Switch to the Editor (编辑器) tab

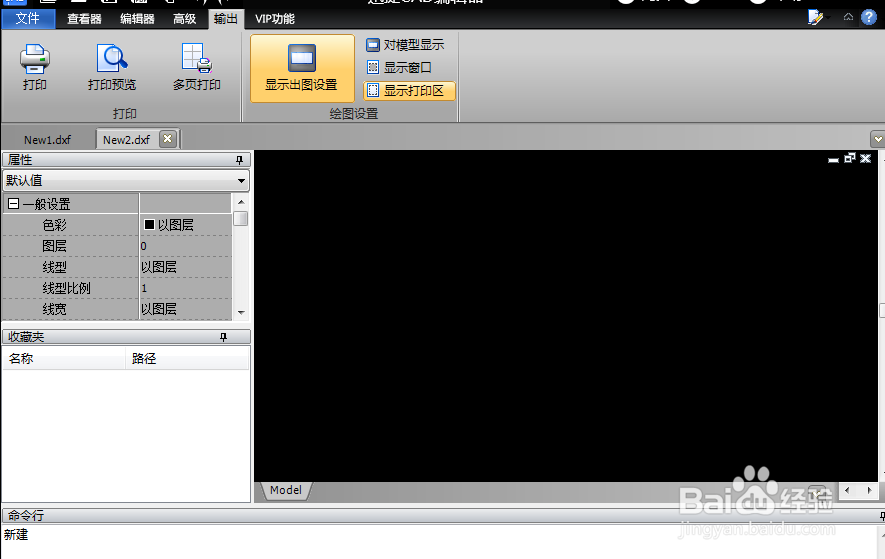(x=137, y=19)
